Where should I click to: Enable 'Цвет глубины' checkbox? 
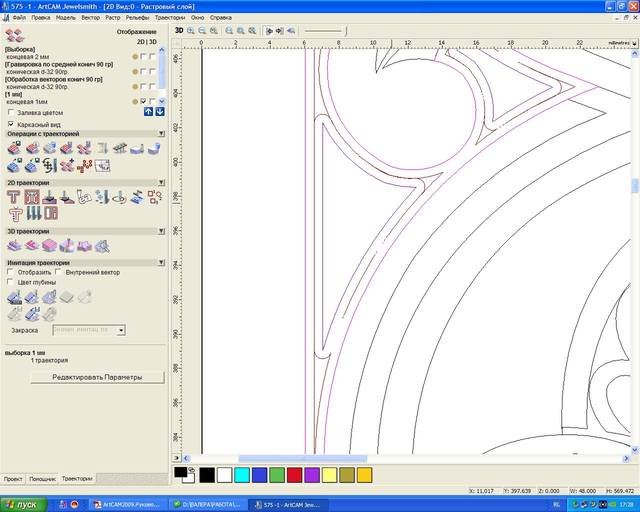coord(11,282)
